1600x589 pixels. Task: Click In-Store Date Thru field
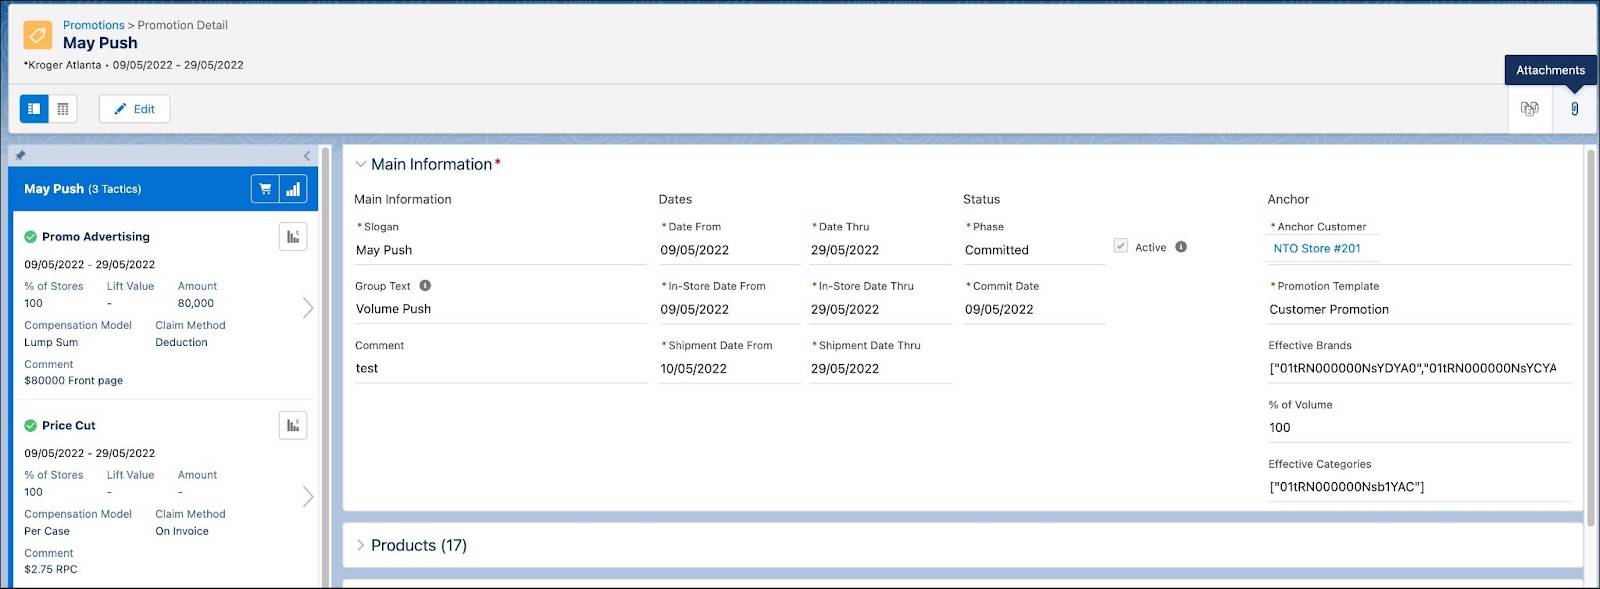(880, 310)
